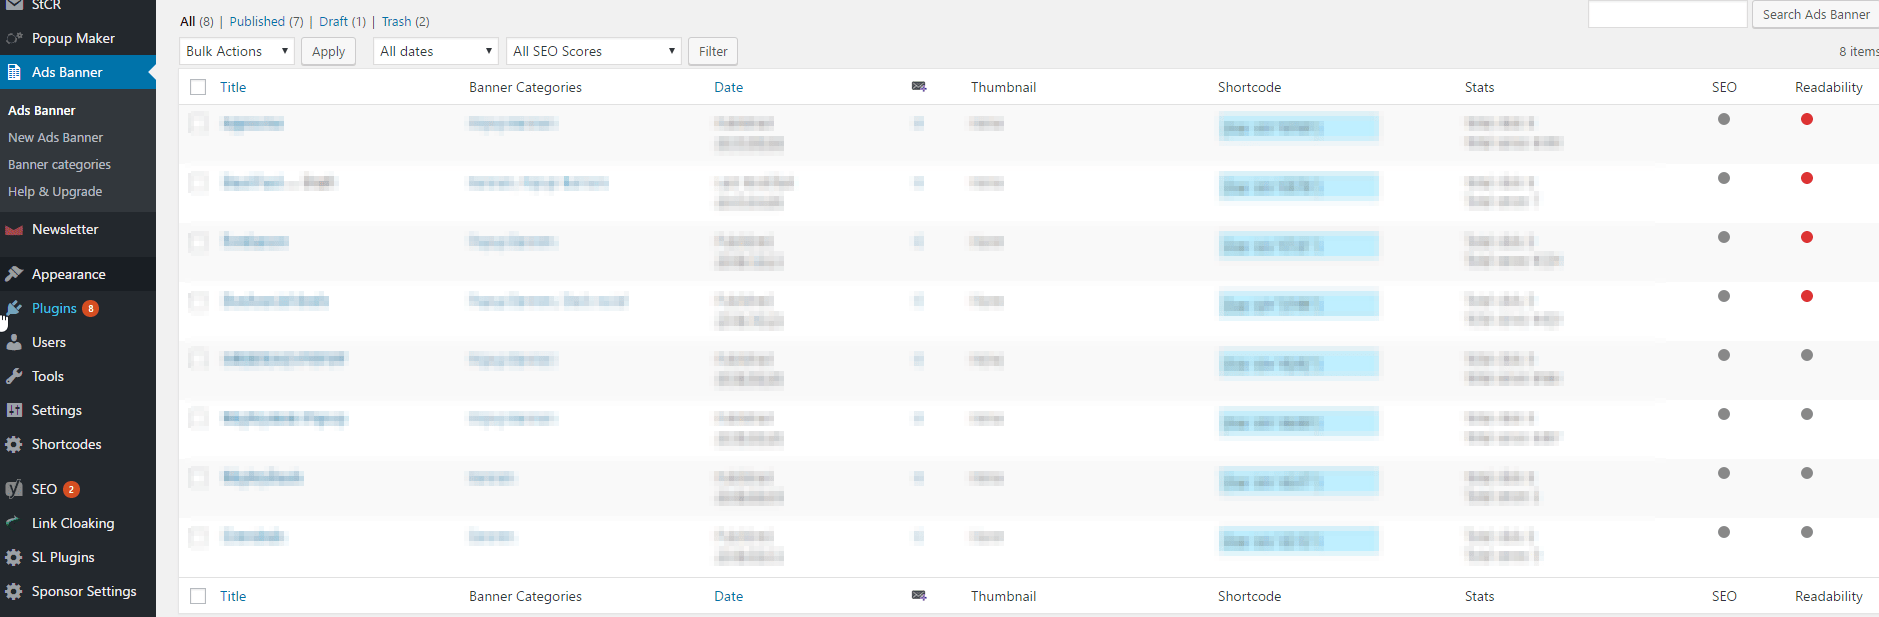This screenshot has height=617, width=1879.
Task: Click Stats column label in footer row
Action: pyautogui.click(x=1479, y=596)
